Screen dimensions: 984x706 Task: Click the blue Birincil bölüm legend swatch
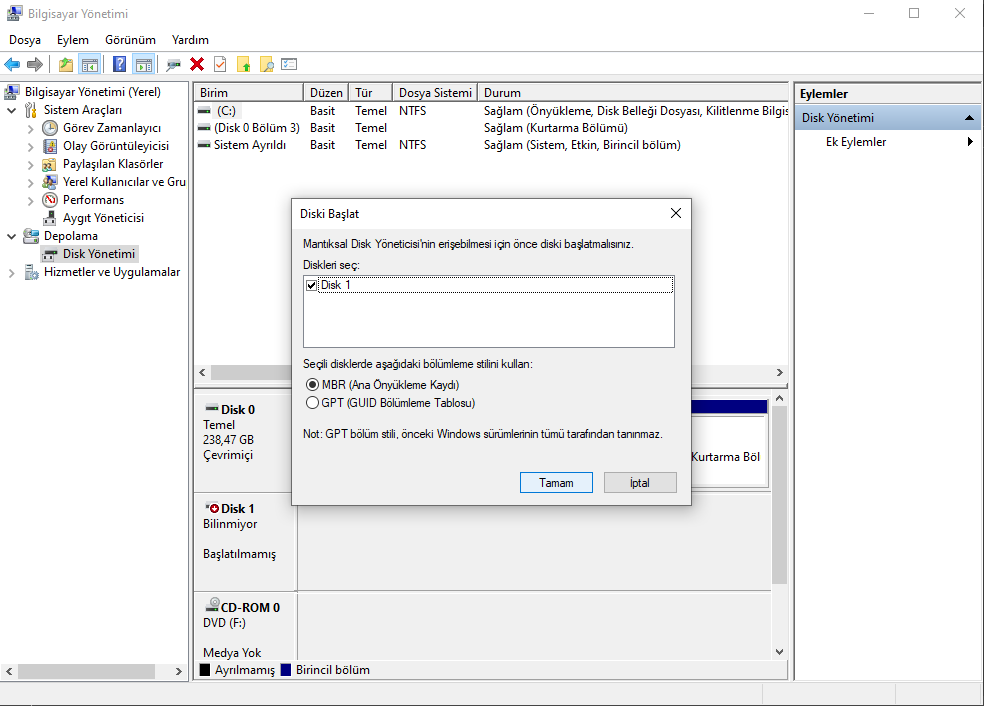[x=286, y=670]
